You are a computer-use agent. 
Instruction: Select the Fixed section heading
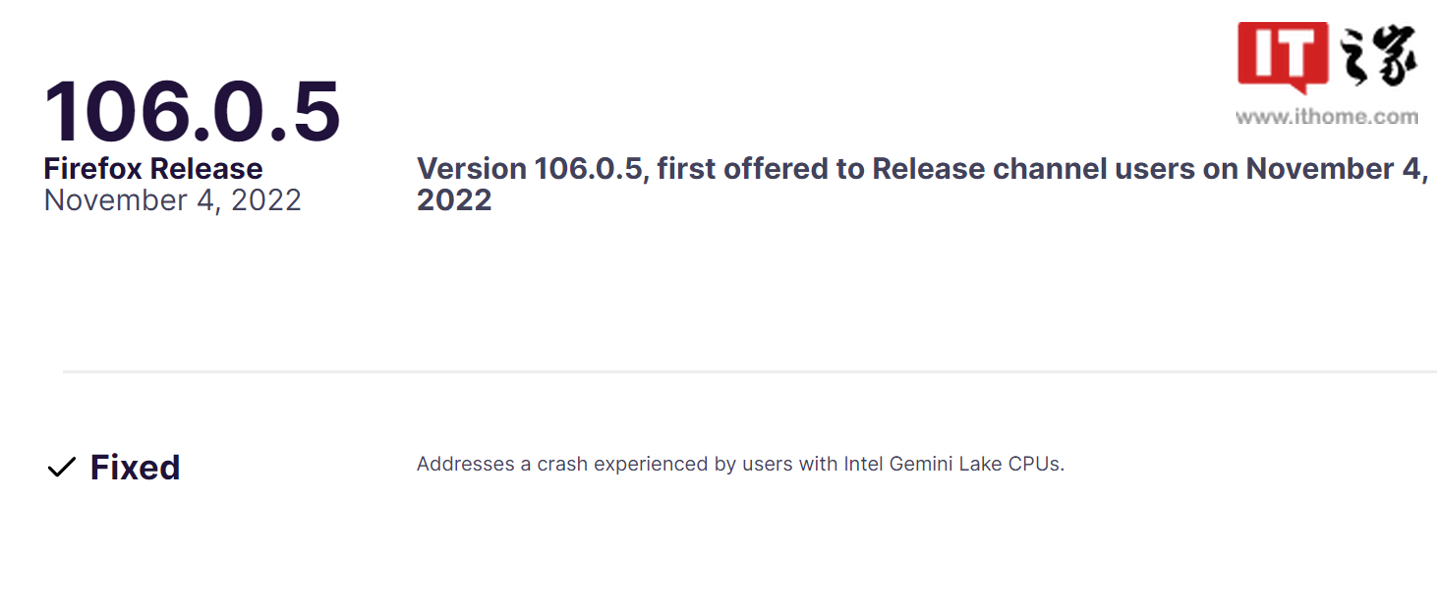click(135, 467)
